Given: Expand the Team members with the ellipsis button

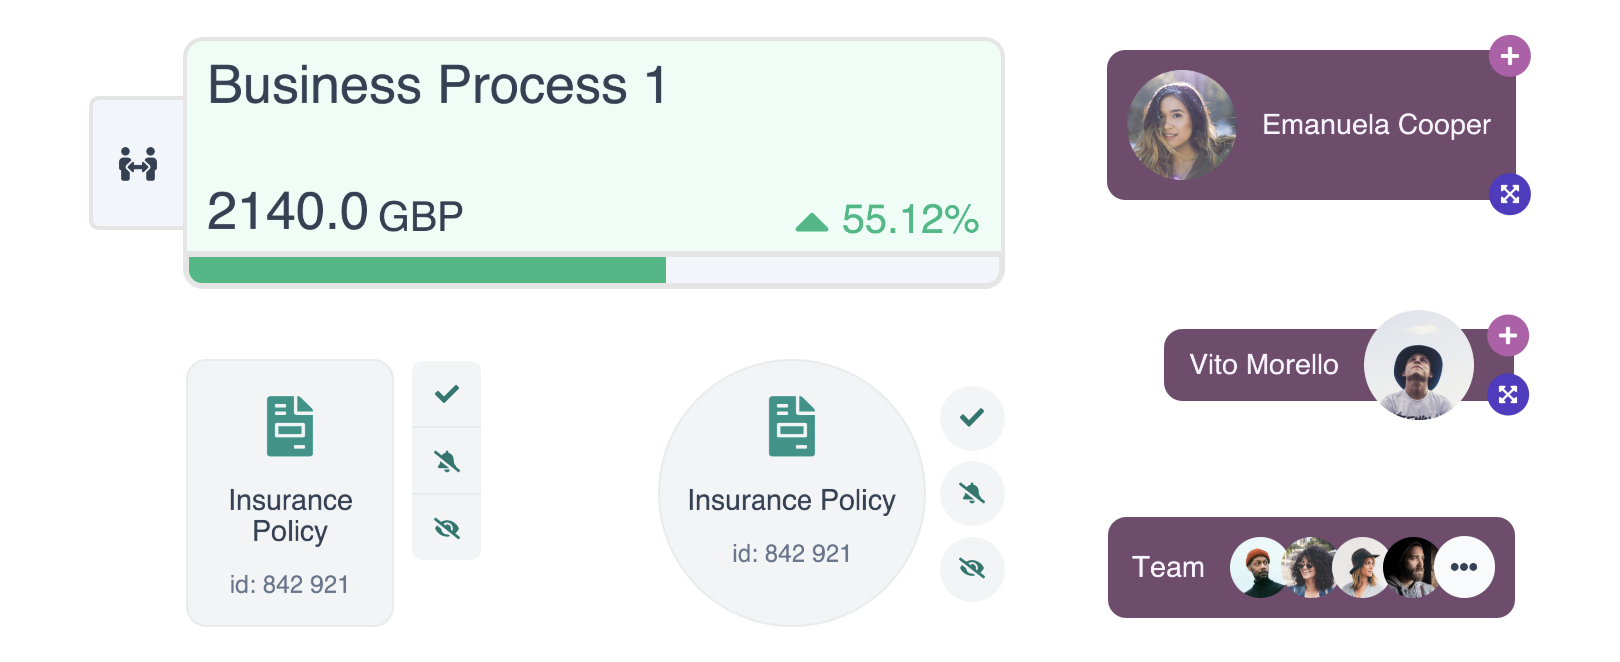Looking at the screenshot, I should tap(1464, 567).
